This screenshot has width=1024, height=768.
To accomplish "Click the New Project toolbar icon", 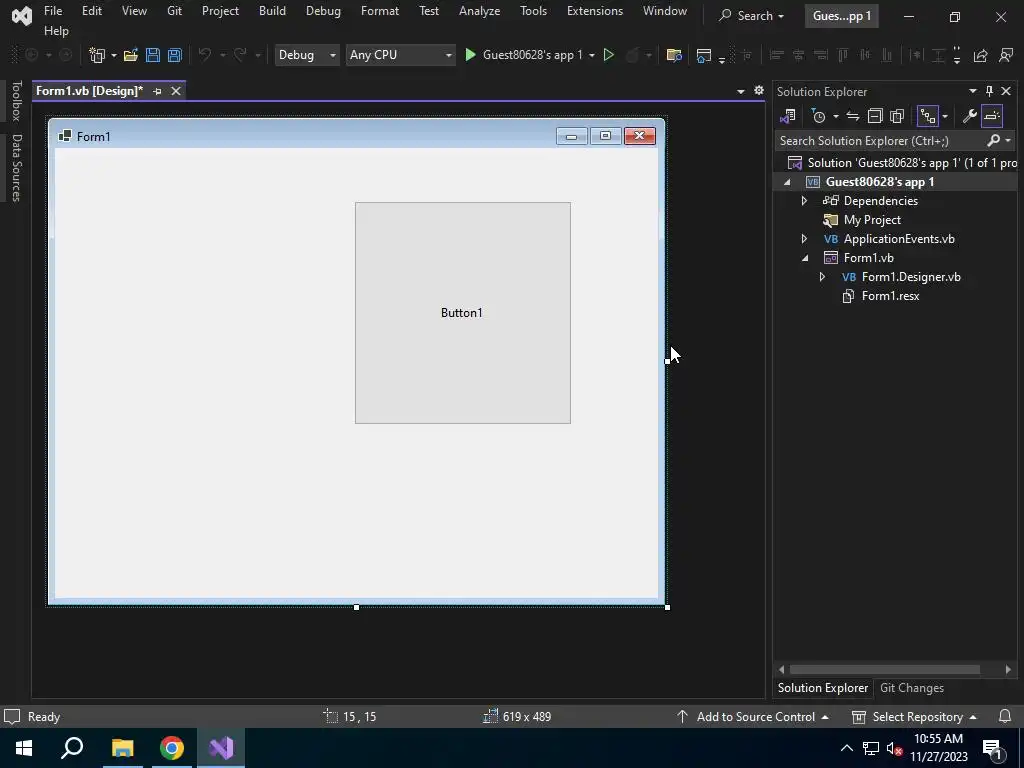I will coord(97,56).
